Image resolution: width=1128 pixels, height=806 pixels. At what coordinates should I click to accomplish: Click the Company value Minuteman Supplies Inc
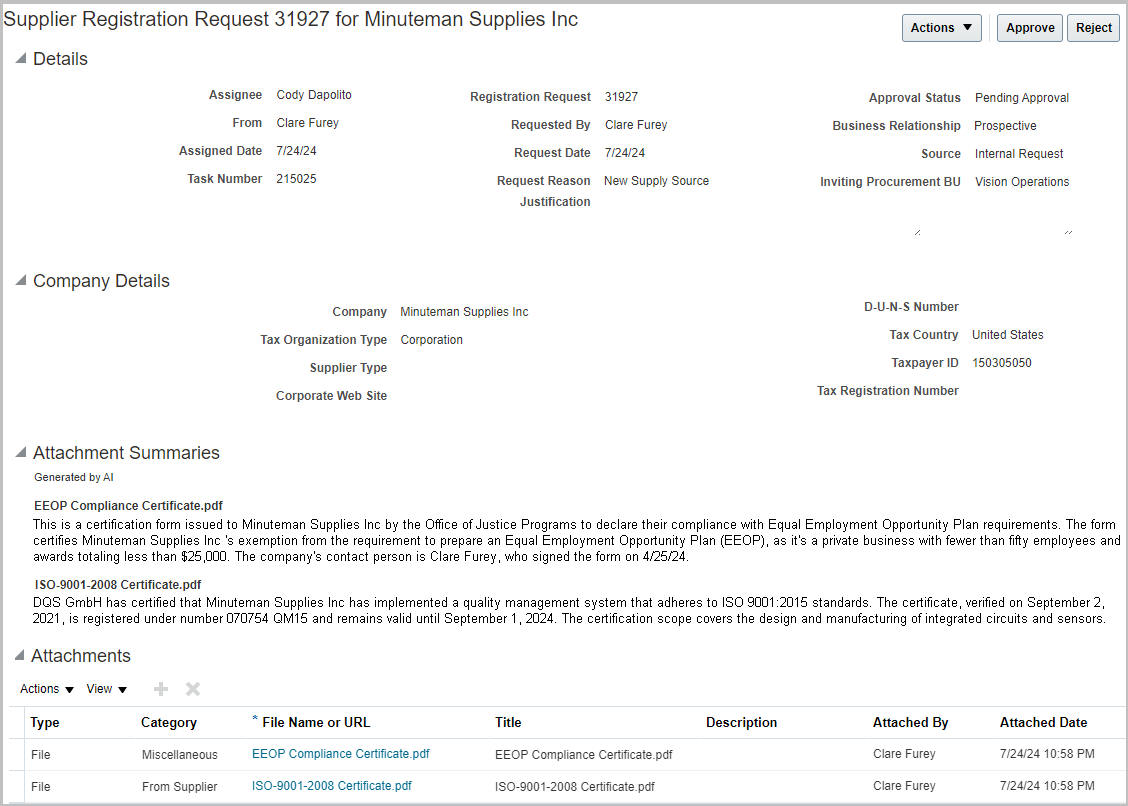[x=464, y=312]
